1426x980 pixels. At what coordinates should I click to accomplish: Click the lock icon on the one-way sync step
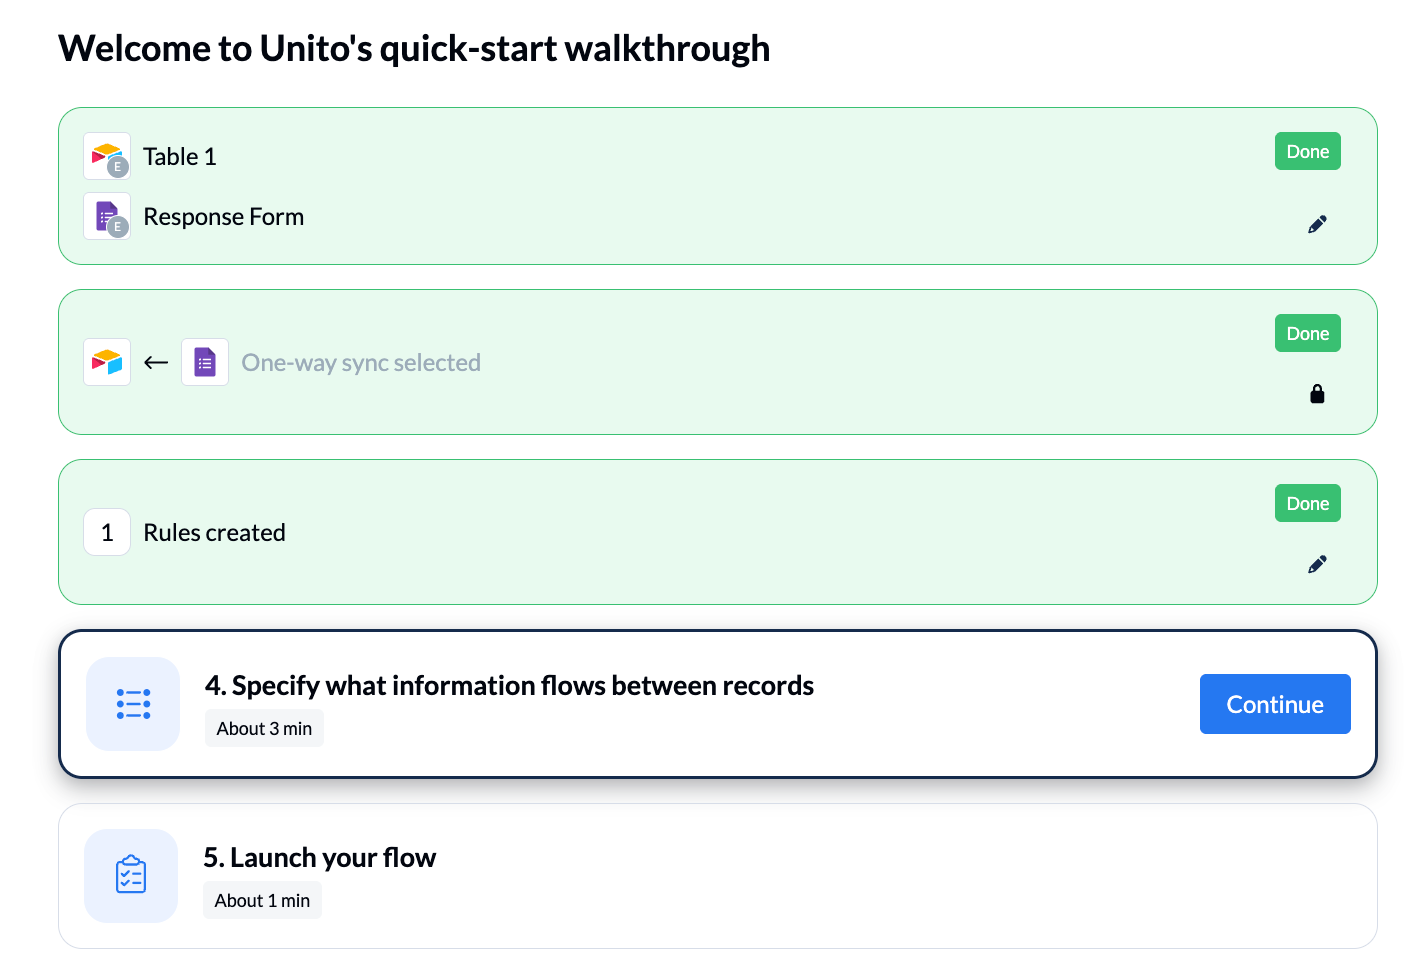[1317, 393]
